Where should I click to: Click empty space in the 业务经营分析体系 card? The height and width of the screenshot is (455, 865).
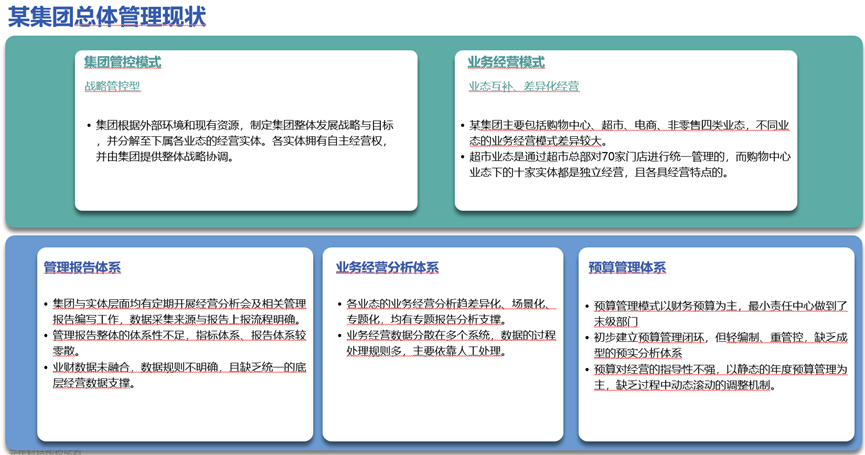pyautogui.click(x=441, y=405)
